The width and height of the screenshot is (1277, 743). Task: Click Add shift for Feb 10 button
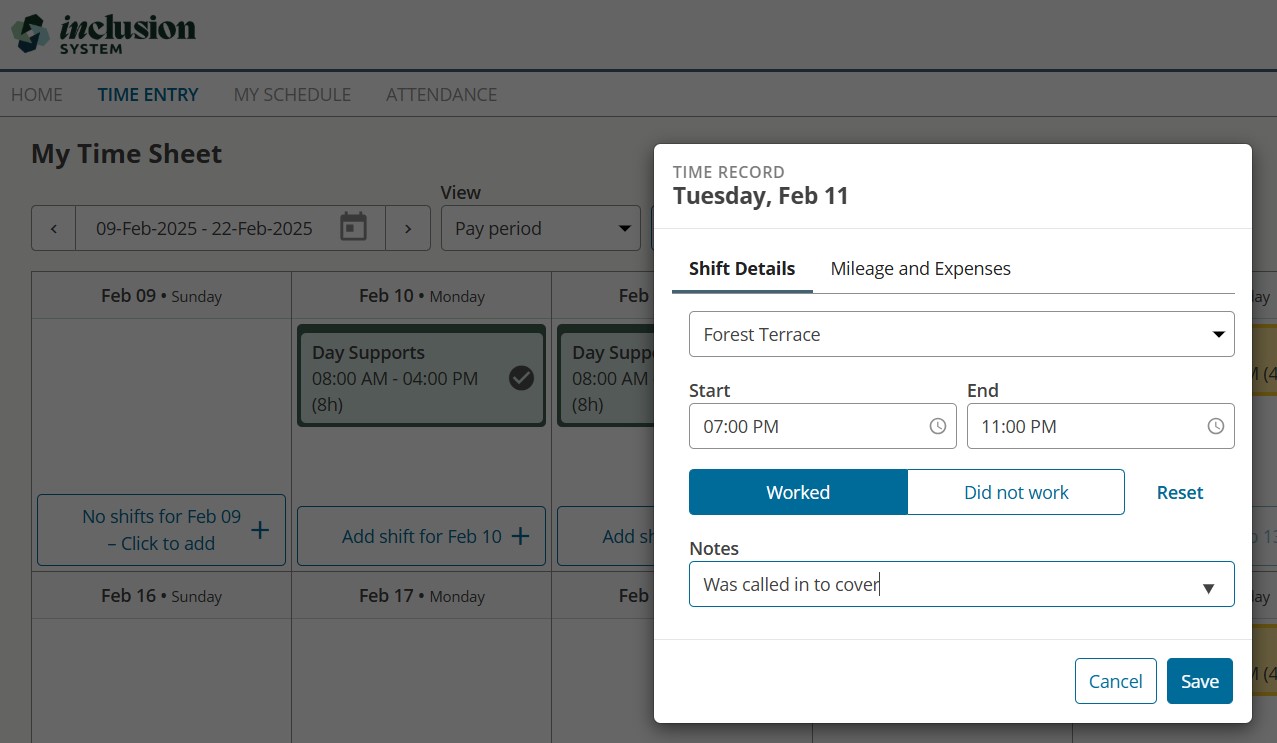click(x=421, y=536)
